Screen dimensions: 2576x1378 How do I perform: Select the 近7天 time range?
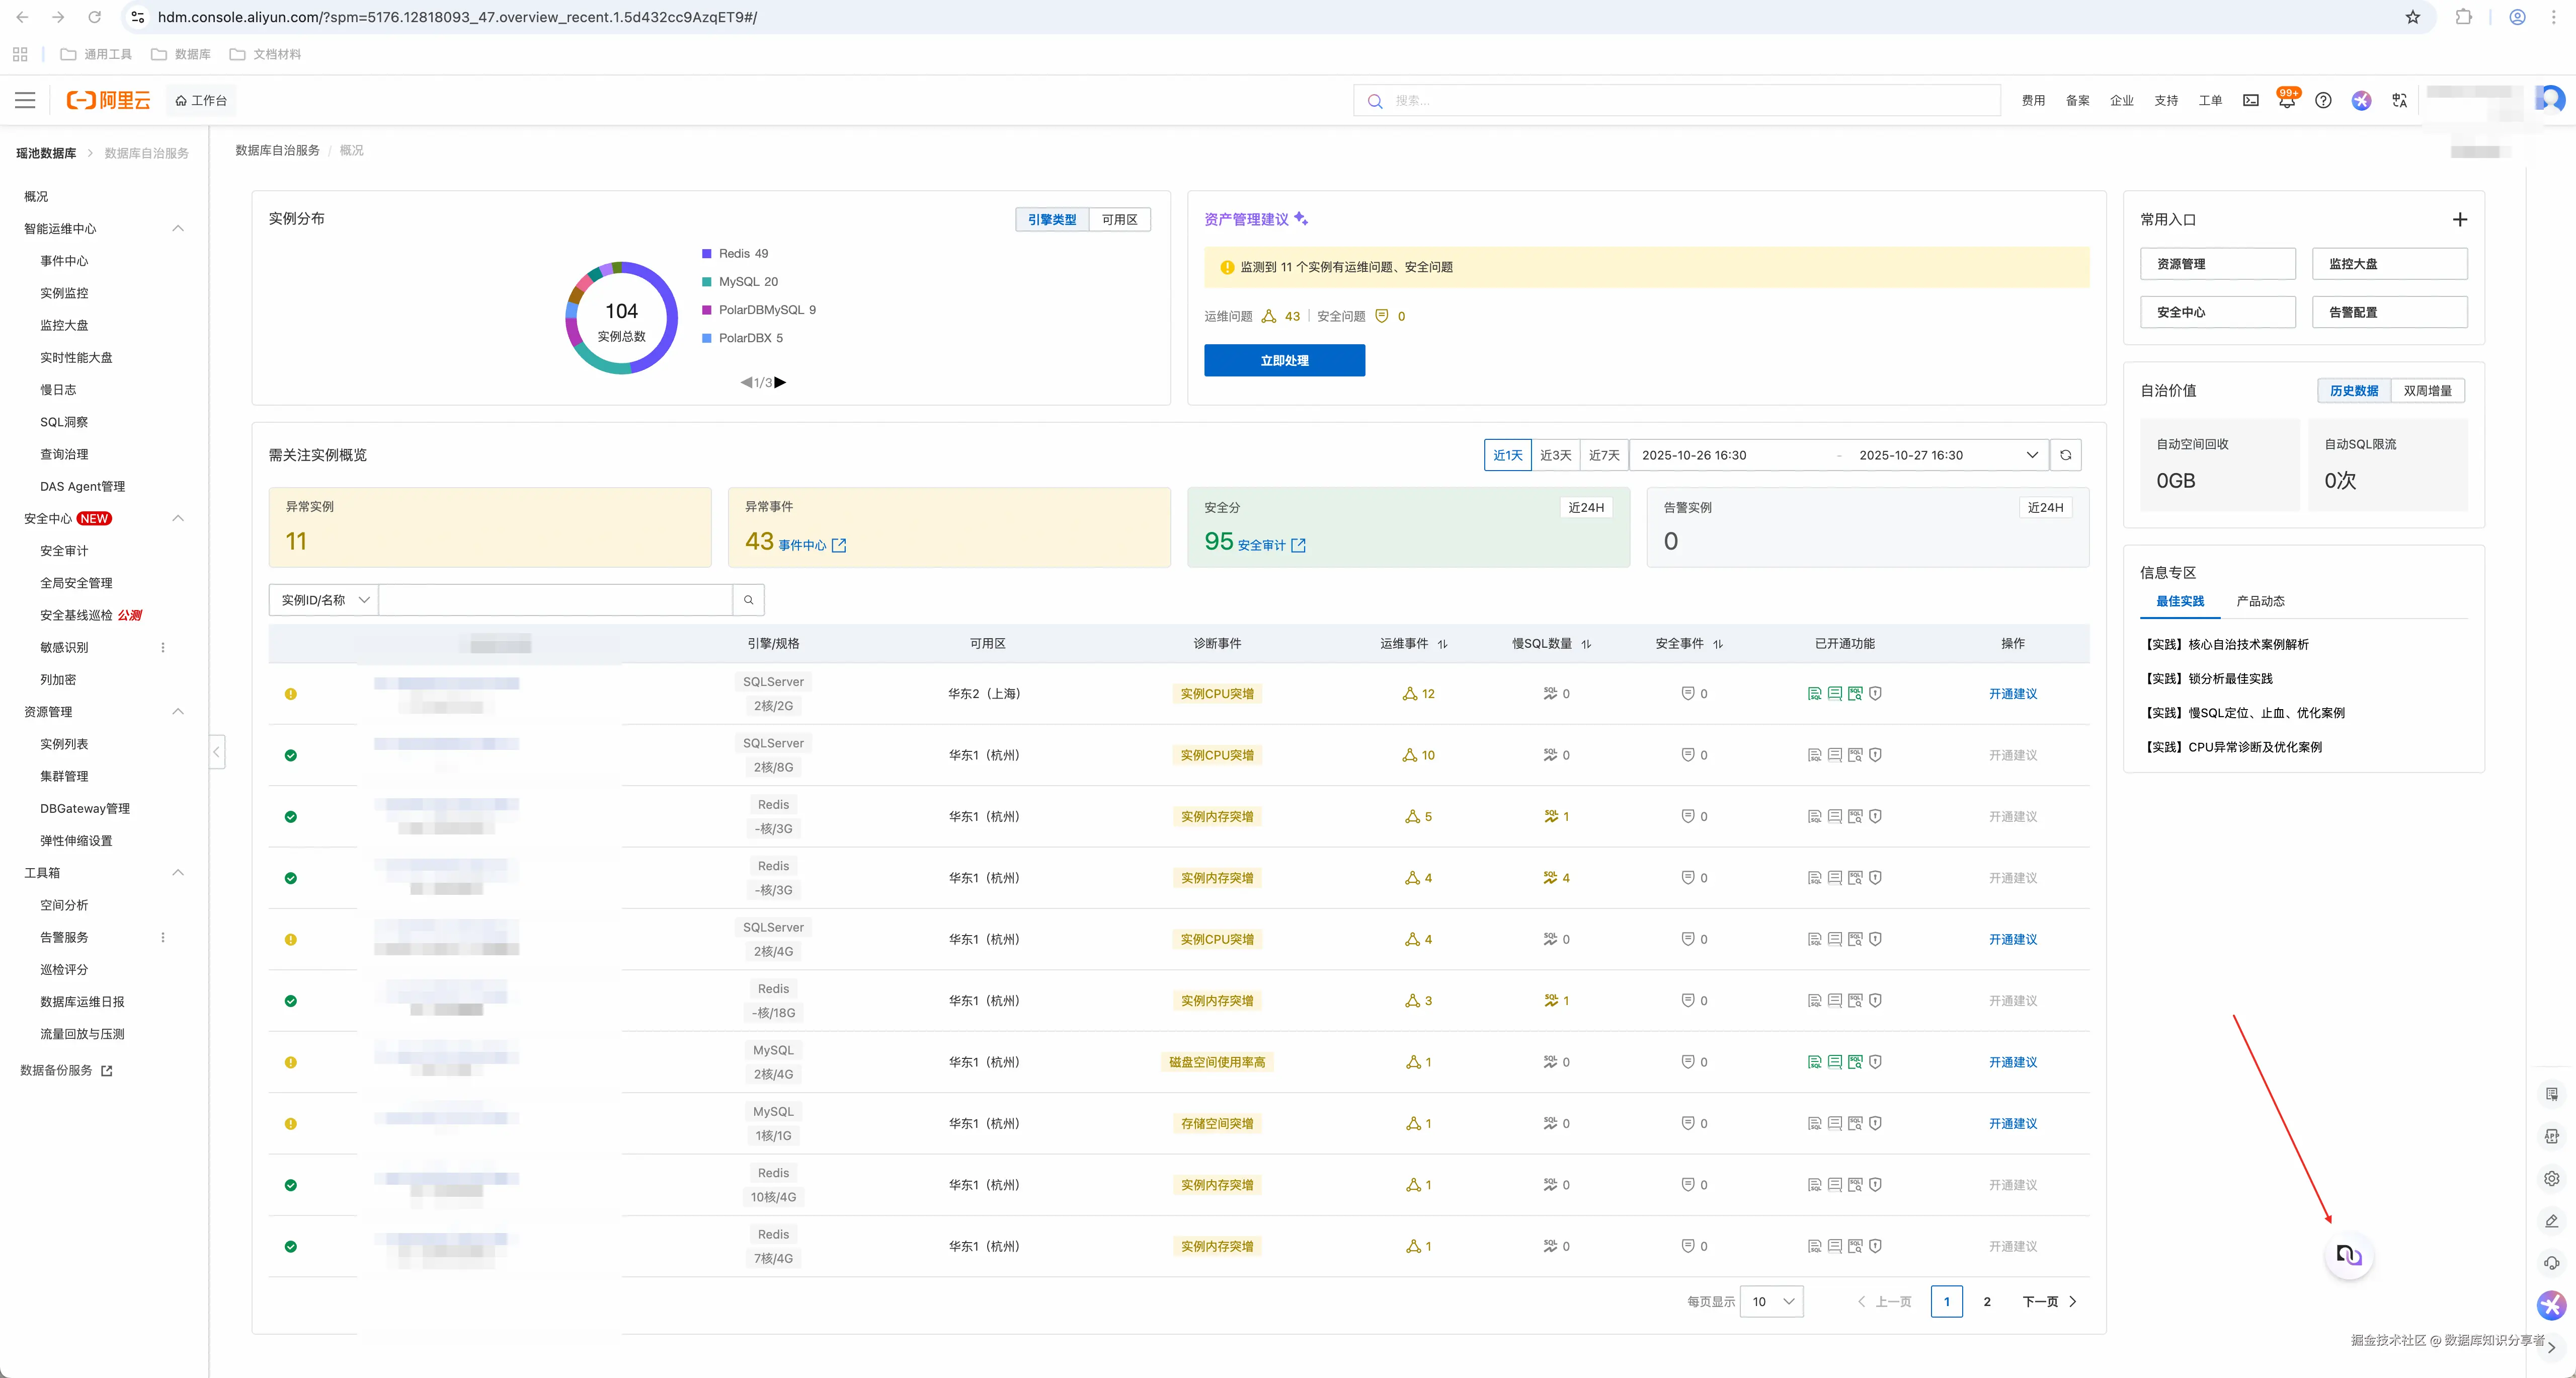[x=1604, y=455]
